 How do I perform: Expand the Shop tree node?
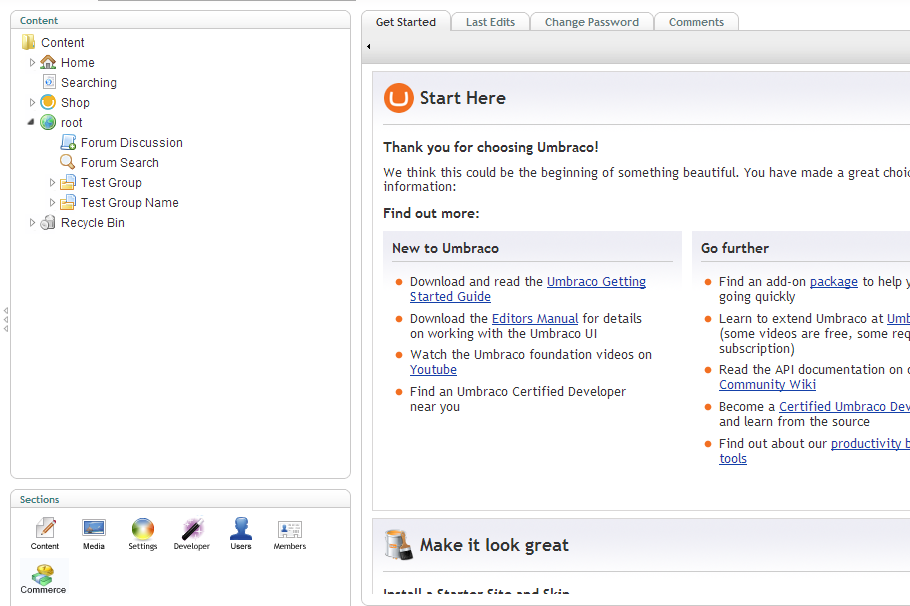[x=32, y=102]
